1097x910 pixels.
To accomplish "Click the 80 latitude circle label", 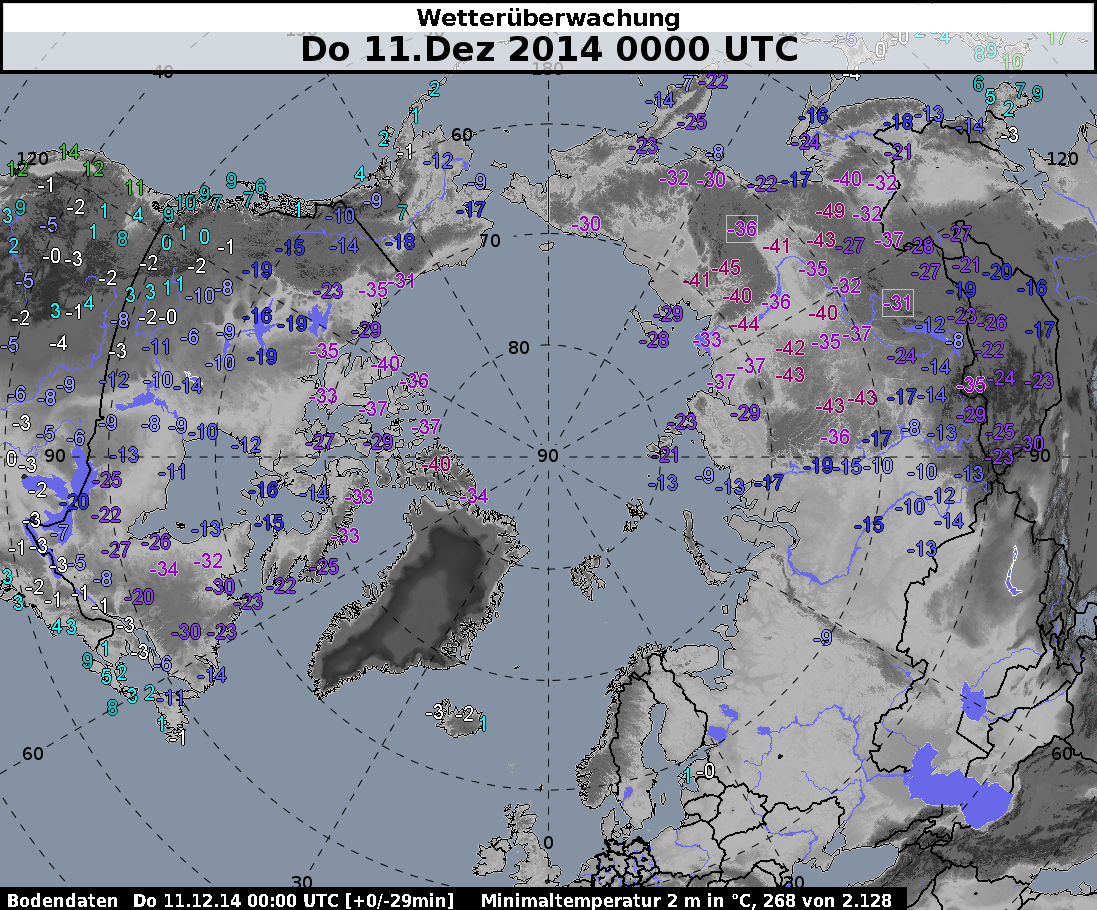I will coord(518,348).
